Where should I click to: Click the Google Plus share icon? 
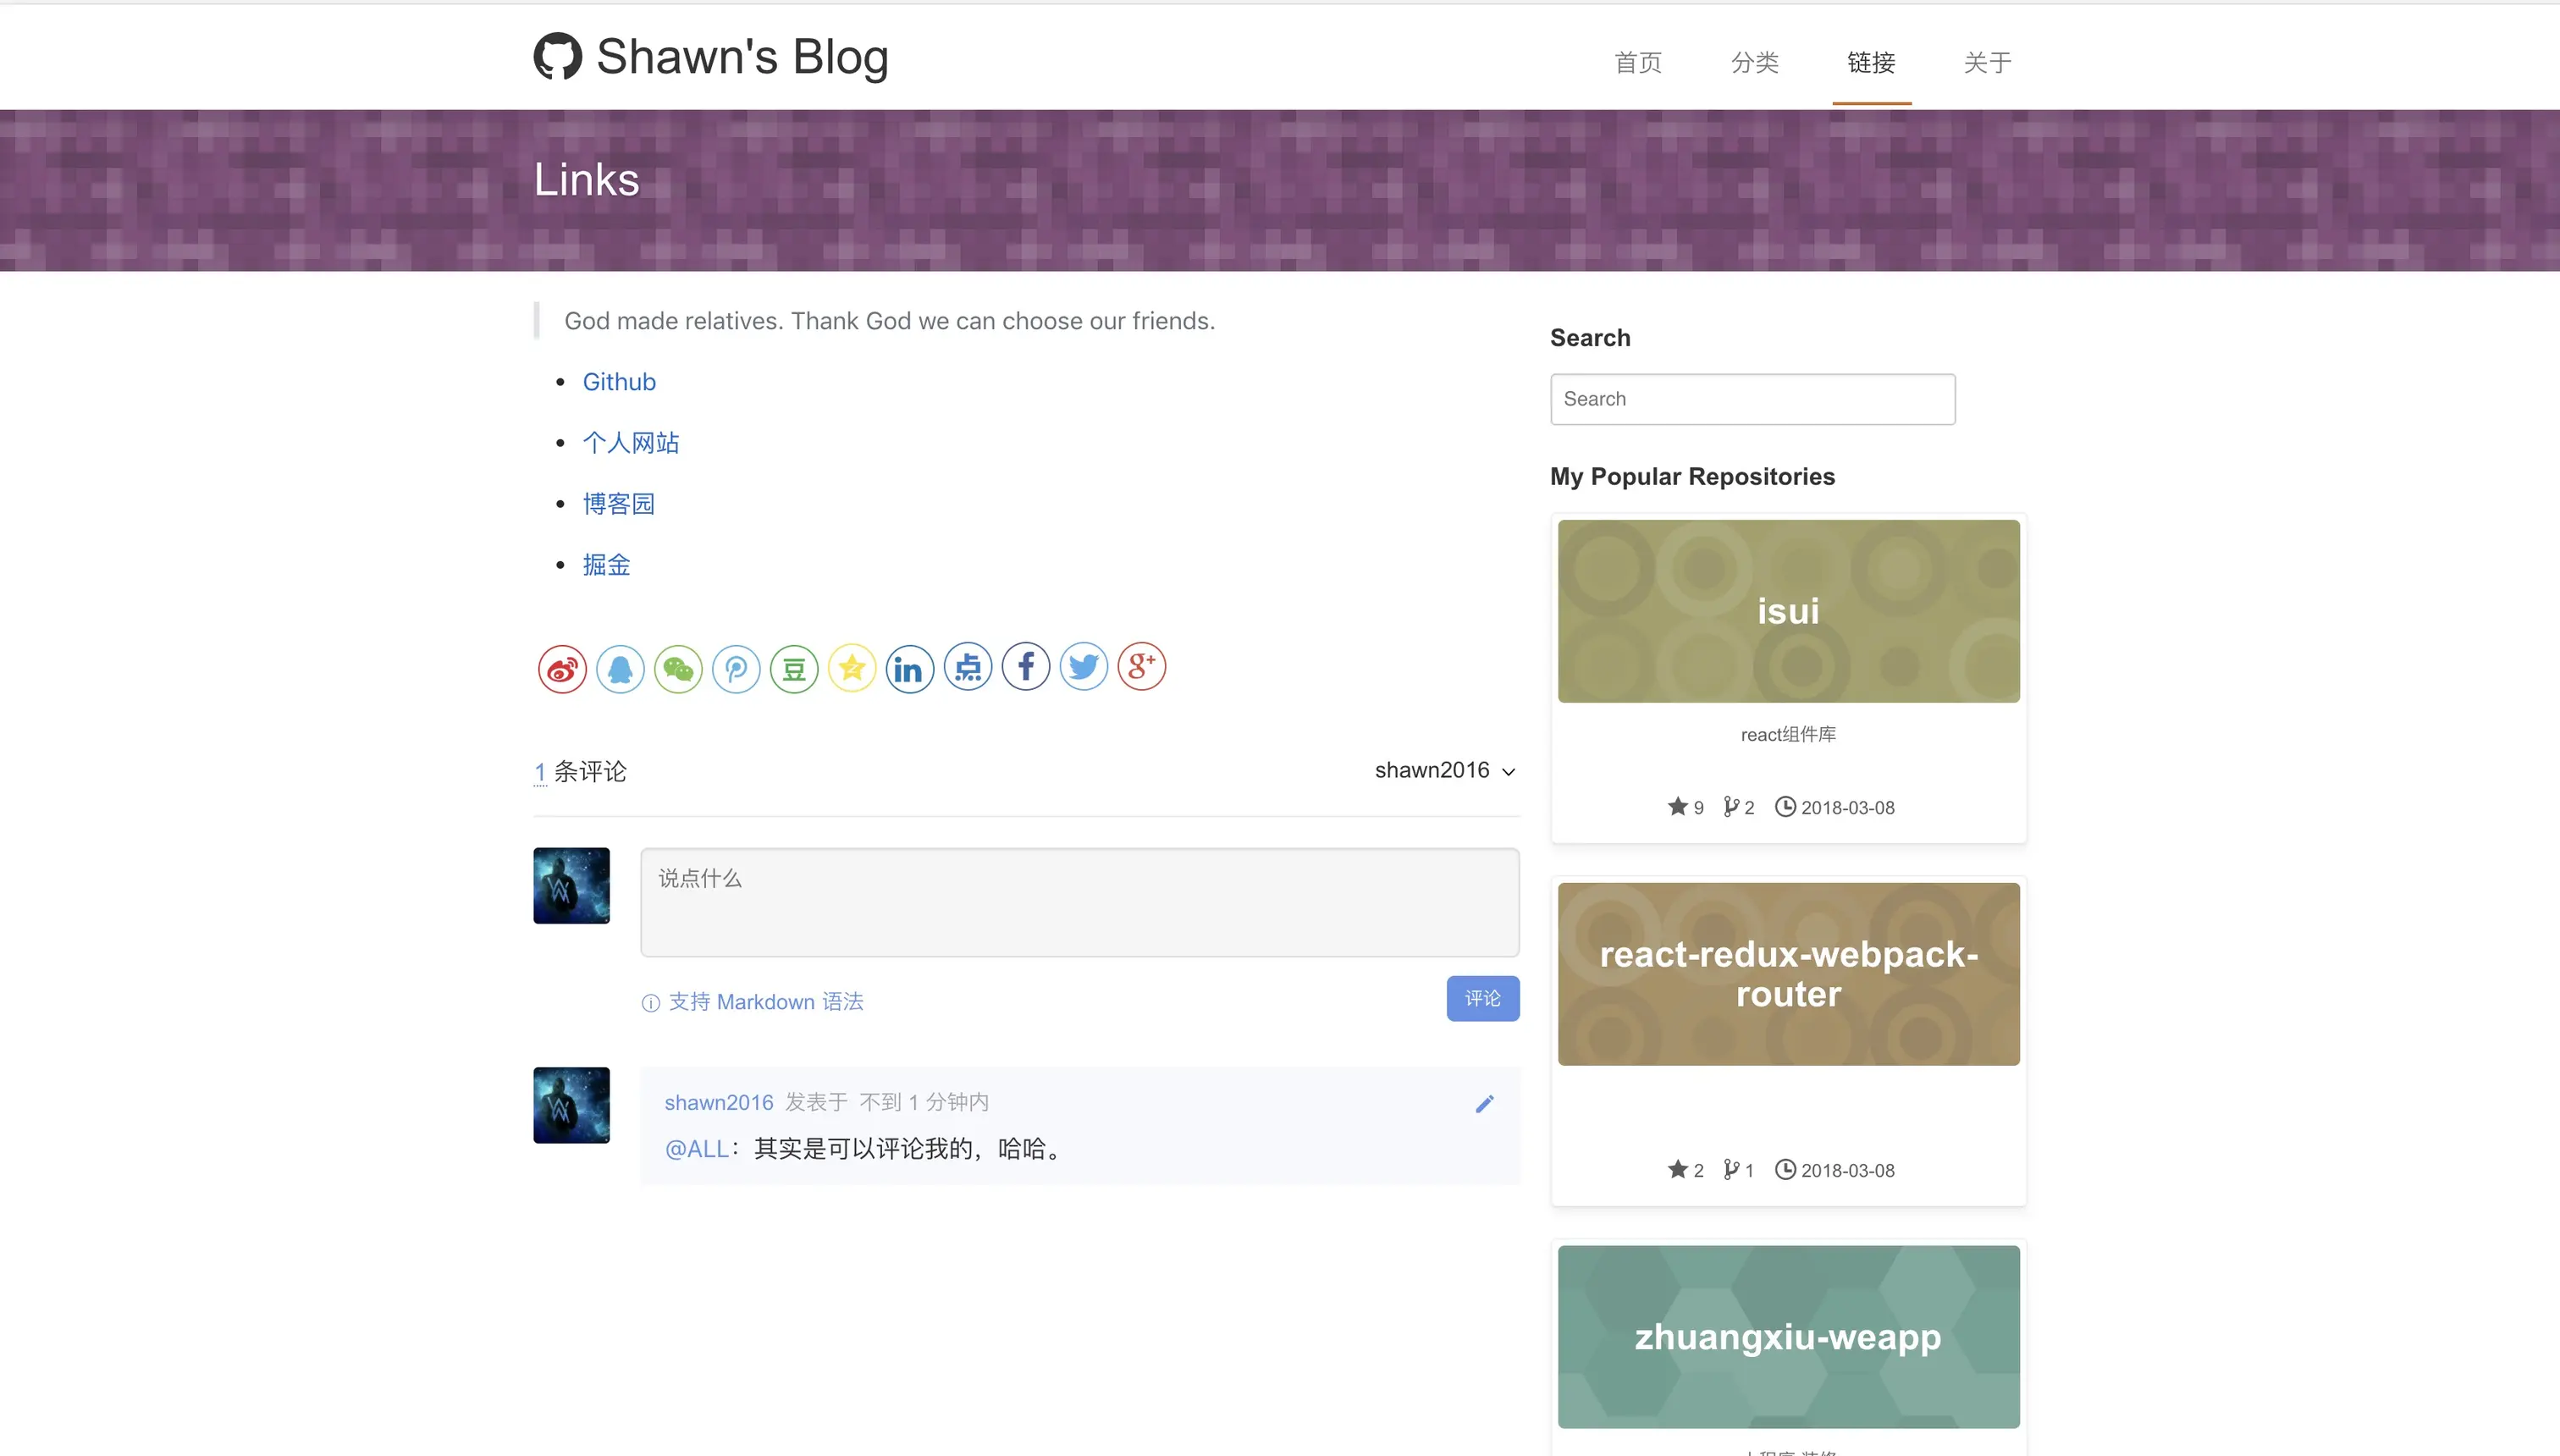[x=1141, y=667]
